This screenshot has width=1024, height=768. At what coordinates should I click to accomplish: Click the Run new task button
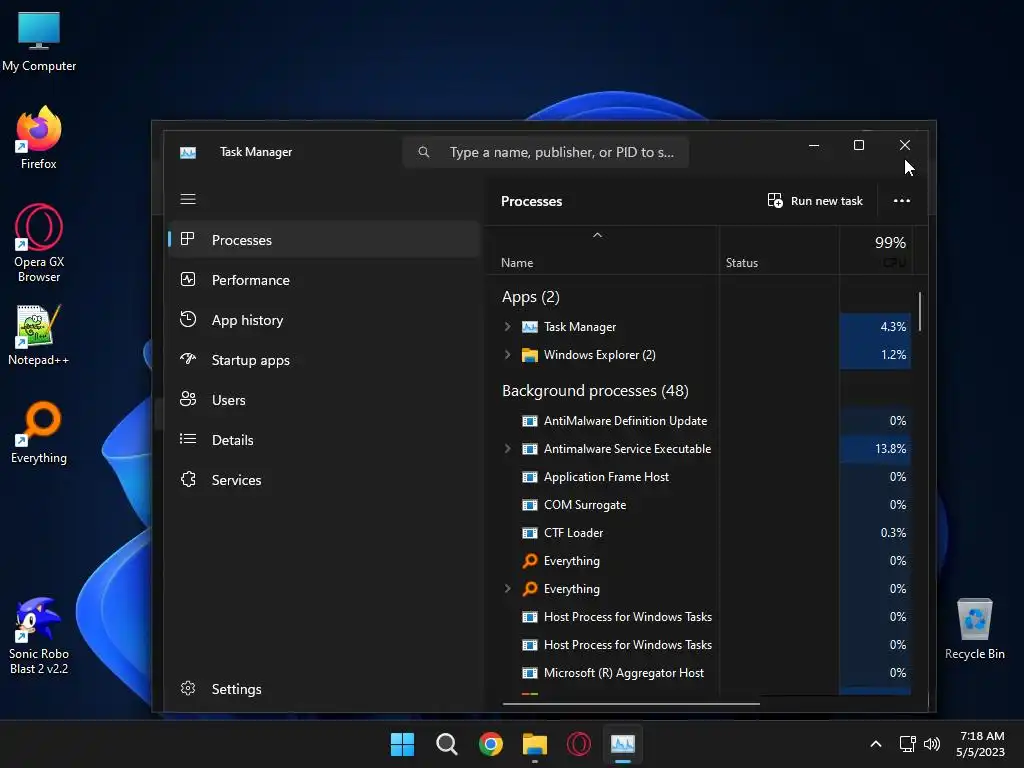815,201
